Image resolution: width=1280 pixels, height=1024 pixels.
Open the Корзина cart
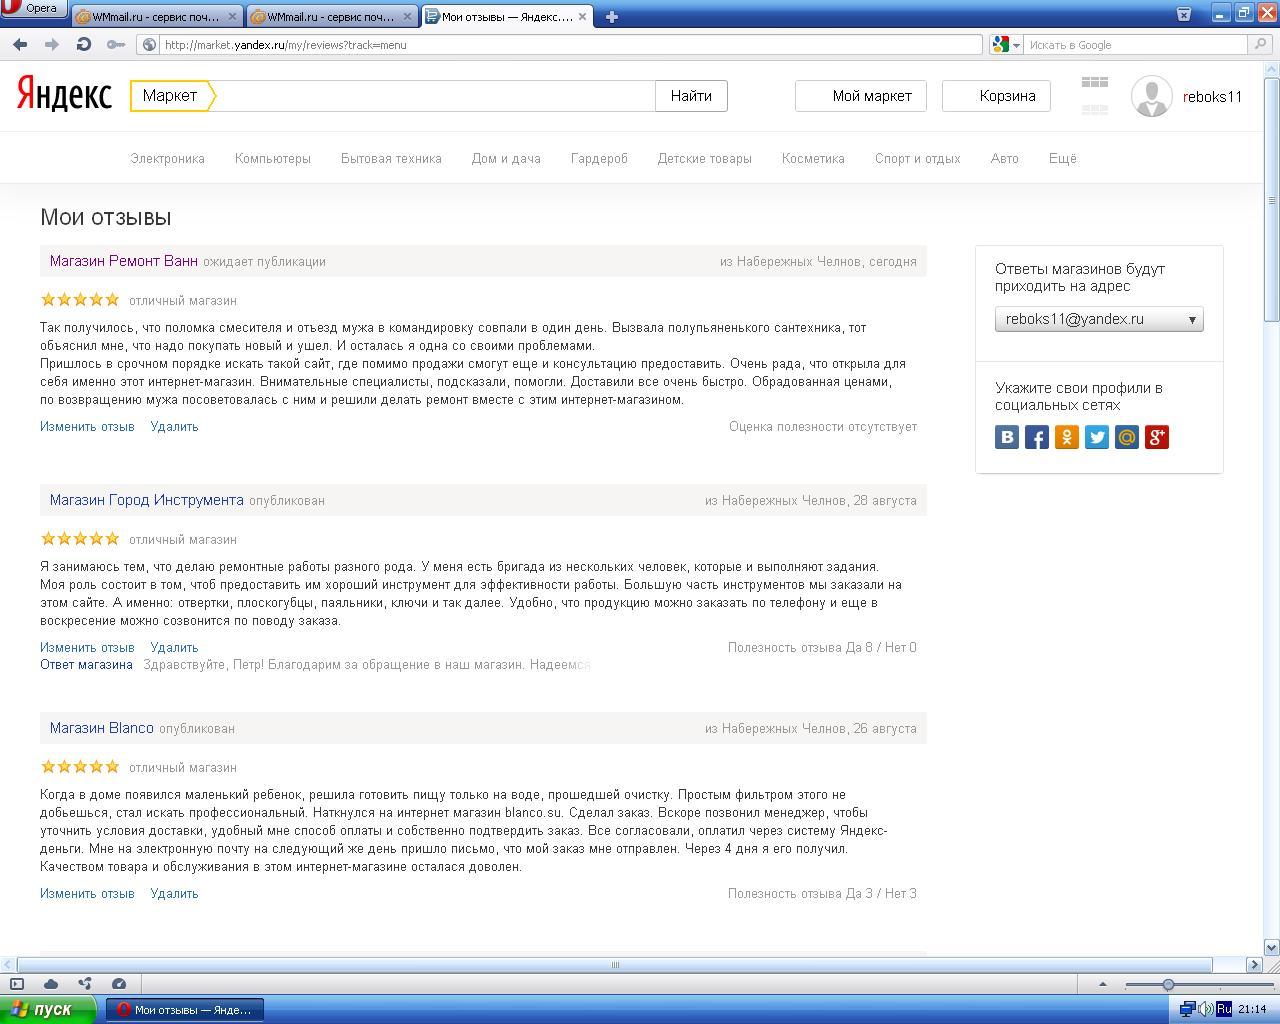click(x=996, y=96)
